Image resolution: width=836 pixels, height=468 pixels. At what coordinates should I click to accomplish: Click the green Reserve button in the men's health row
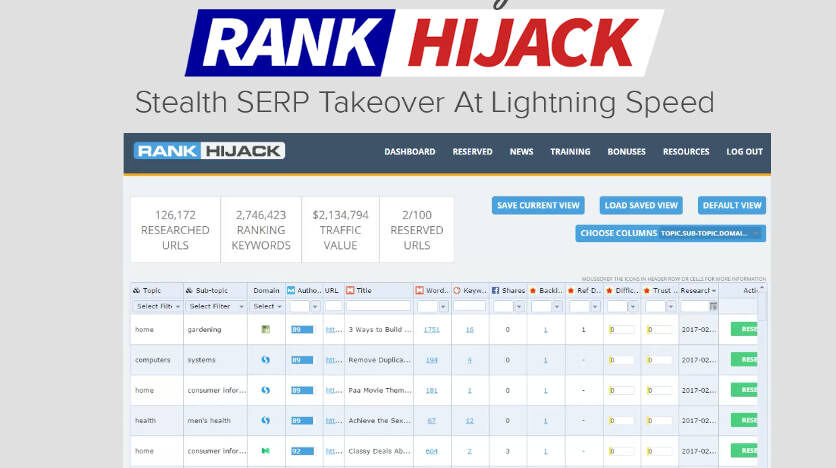coord(744,420)
